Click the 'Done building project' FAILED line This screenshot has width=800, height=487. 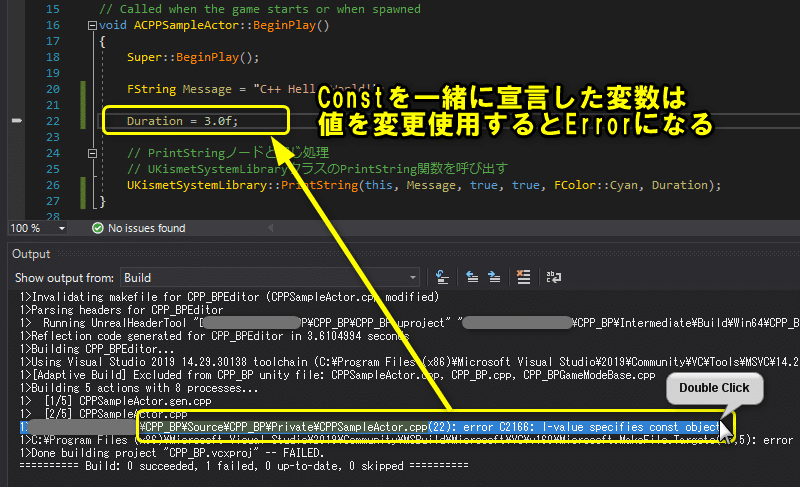click(x=172, y=453)
